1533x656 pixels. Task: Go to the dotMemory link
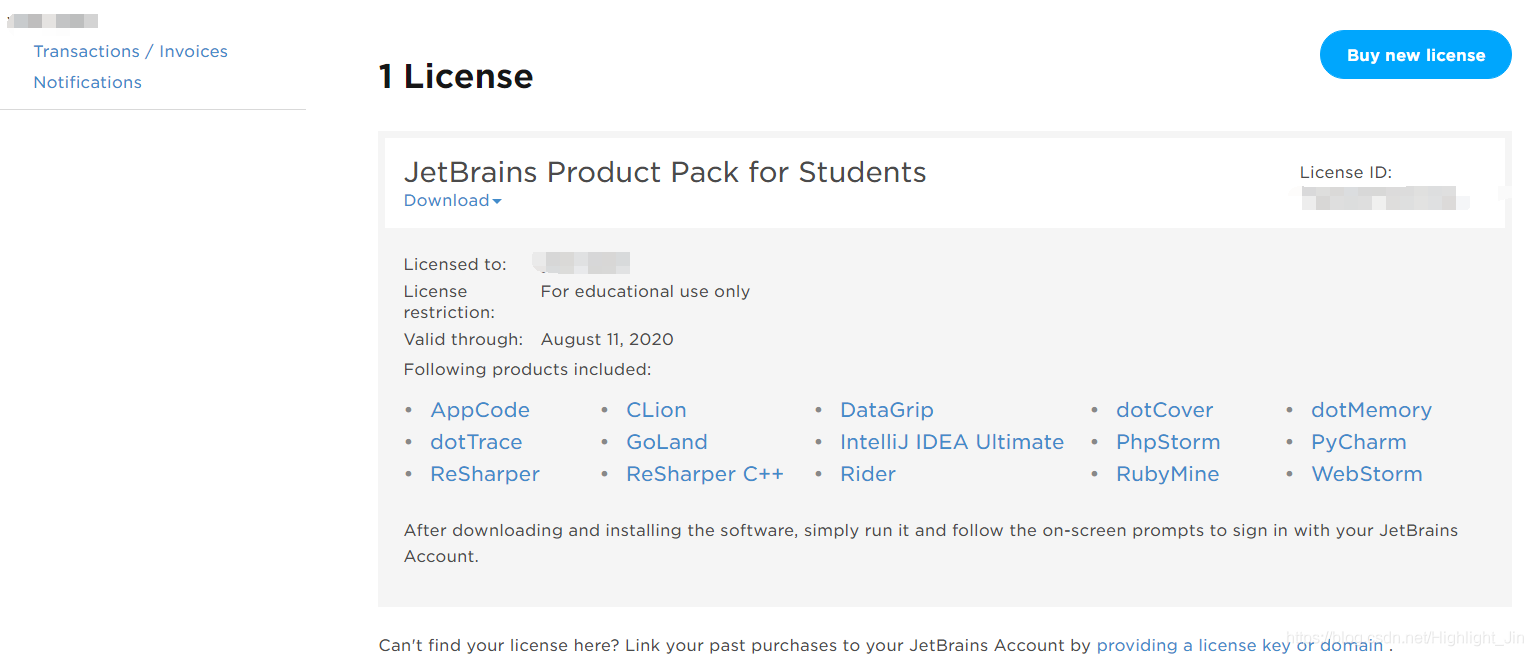pos(1371,410)
